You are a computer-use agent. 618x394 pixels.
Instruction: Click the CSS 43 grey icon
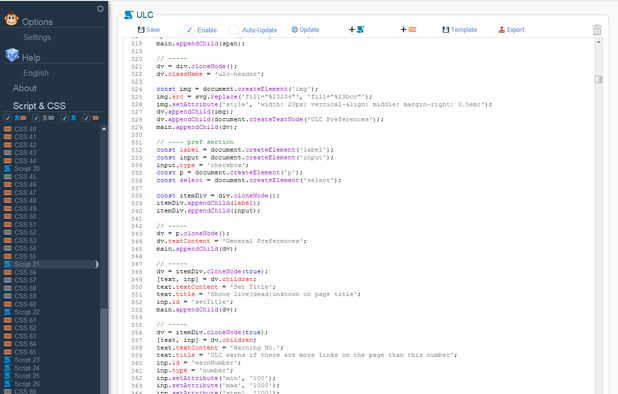click(x=7, y=153)
